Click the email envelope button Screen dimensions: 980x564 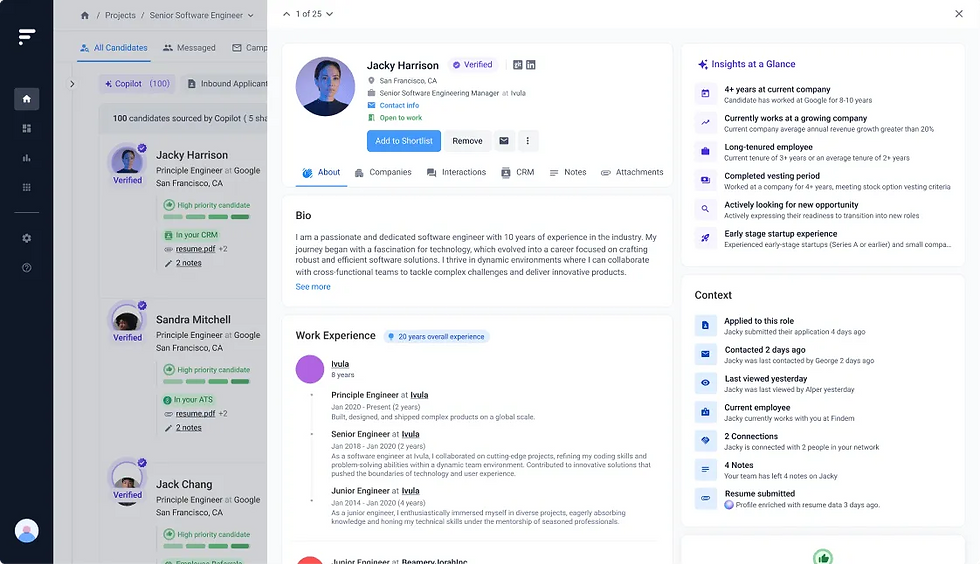point(504,141)
